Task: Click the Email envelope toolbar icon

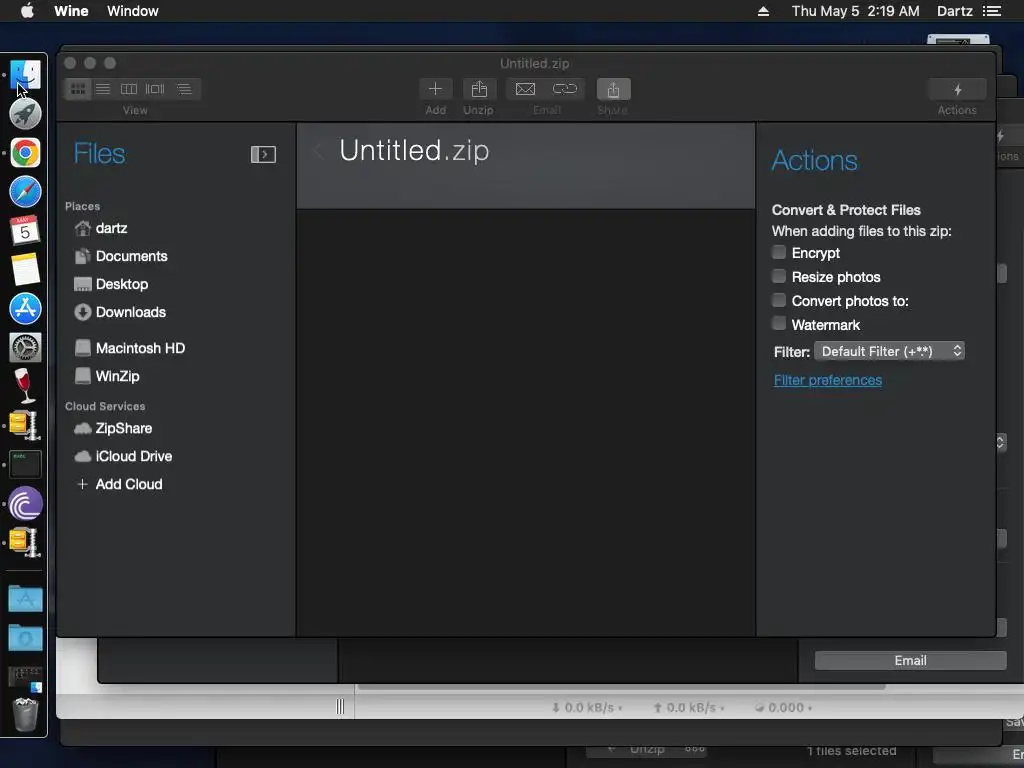Action: point(525,89)
